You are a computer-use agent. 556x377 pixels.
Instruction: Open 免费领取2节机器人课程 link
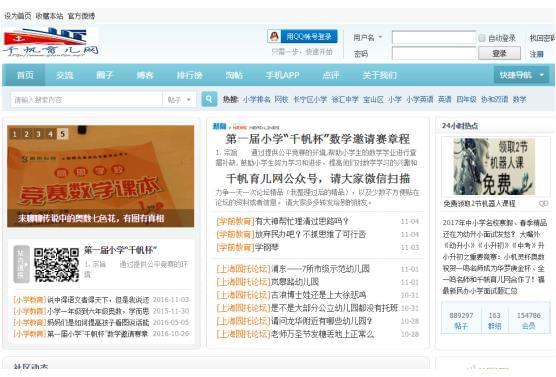pyautogui.click(x=479, y=204)
